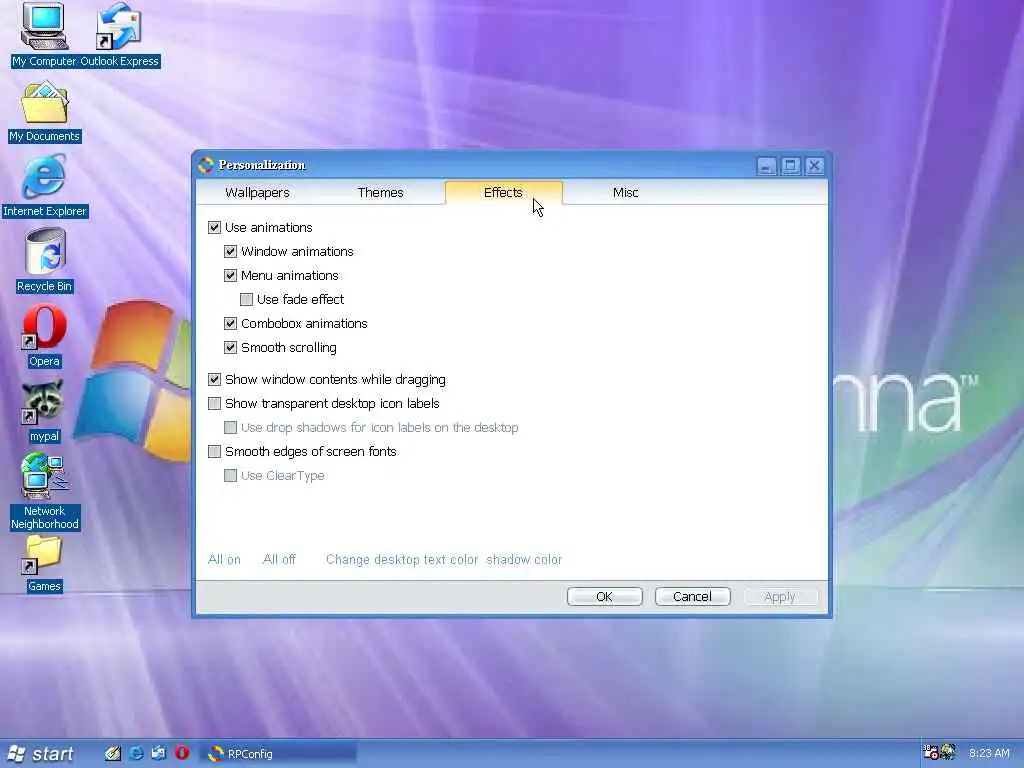
Task: Minimize the Personalization window
Action: click(767, 166)
